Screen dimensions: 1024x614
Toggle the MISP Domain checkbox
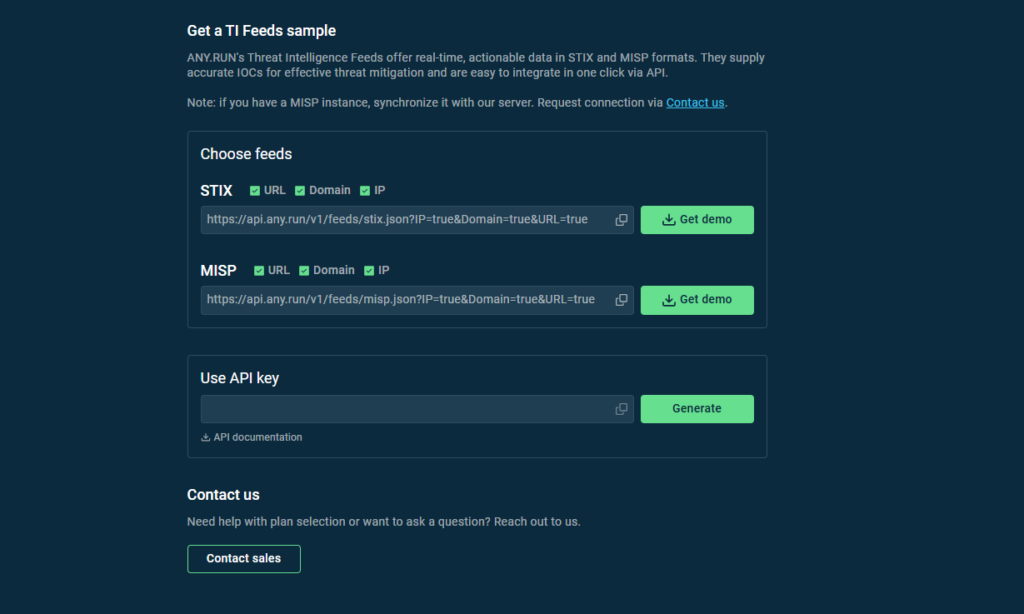(304, 271)
